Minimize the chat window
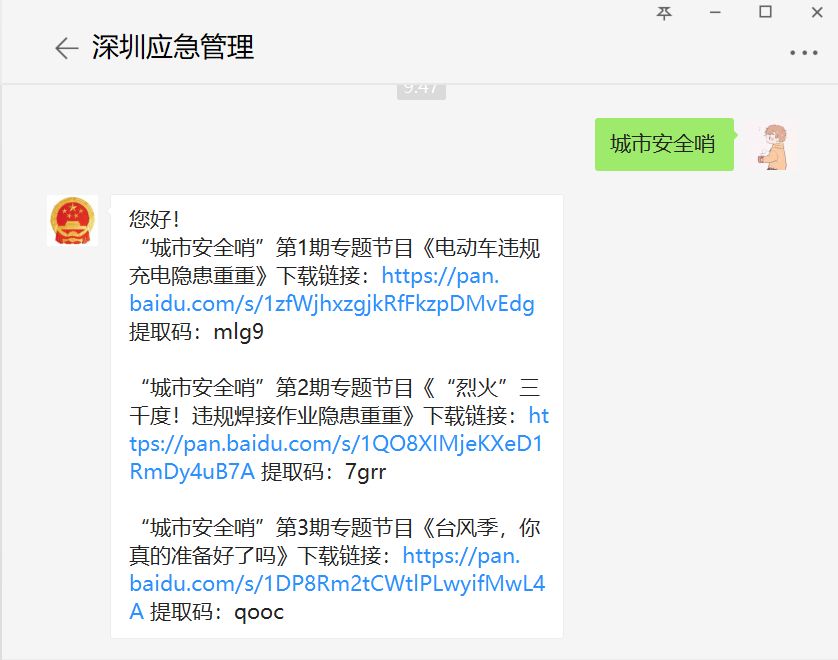This screenshot has height=660, width=838. (x=715, y=12)
